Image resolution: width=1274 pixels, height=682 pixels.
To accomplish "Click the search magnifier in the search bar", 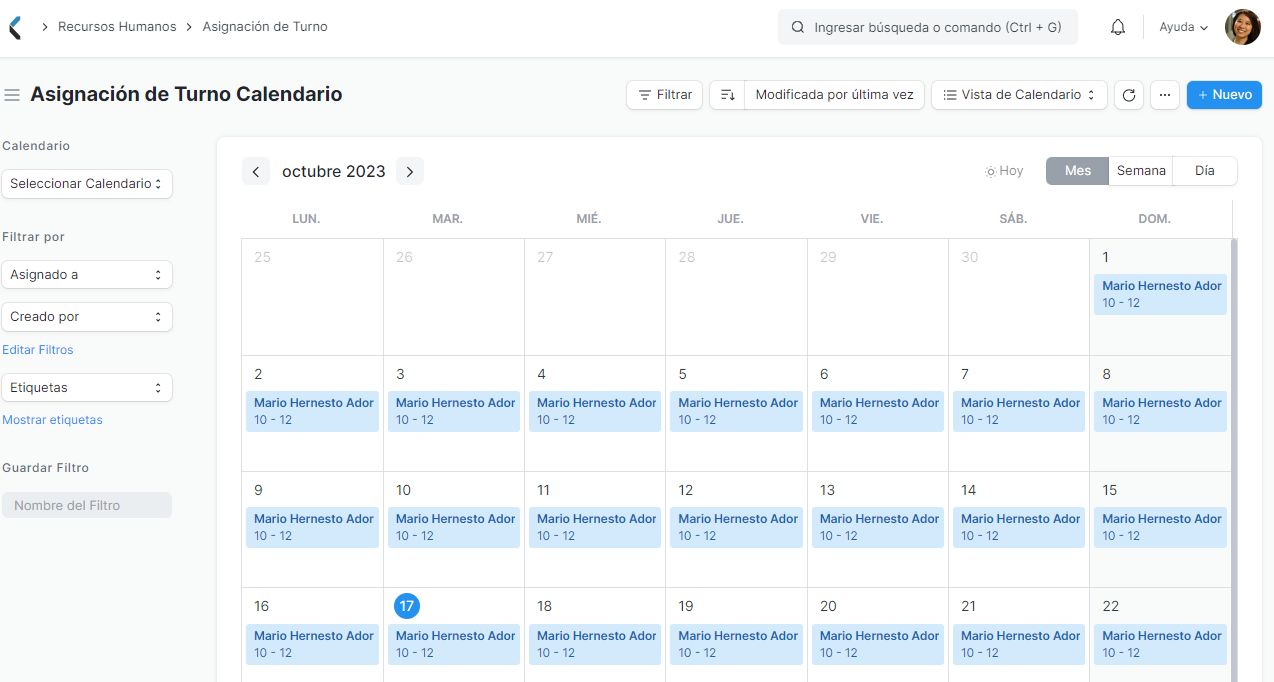I will (x=795, y=27).
